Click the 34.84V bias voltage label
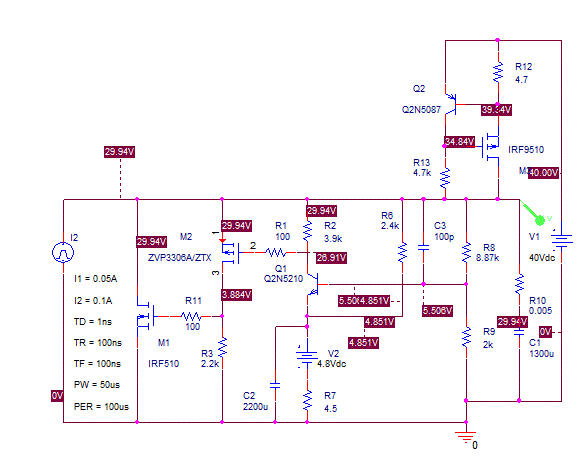Screen dimensions: 584x469 click(459, 142)
